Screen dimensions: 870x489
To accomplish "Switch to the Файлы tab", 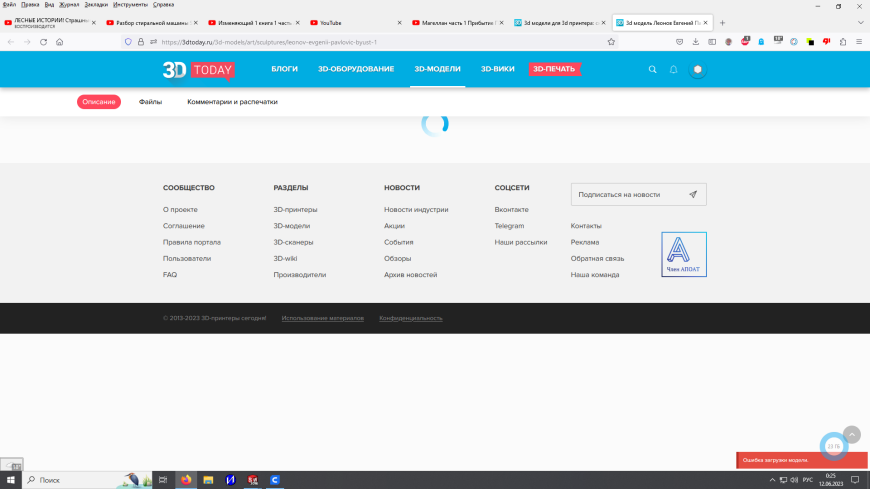I will (x=150, y=102).
